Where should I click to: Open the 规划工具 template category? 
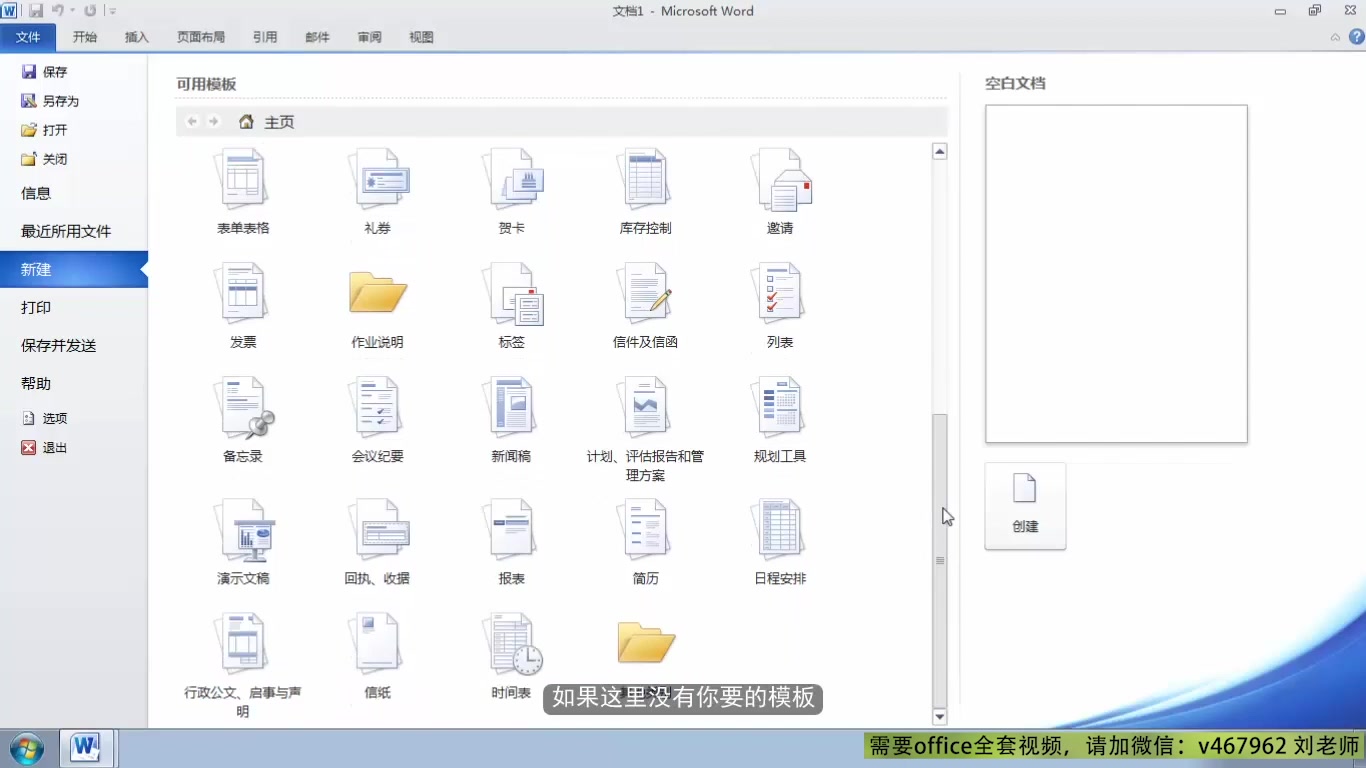779,420
